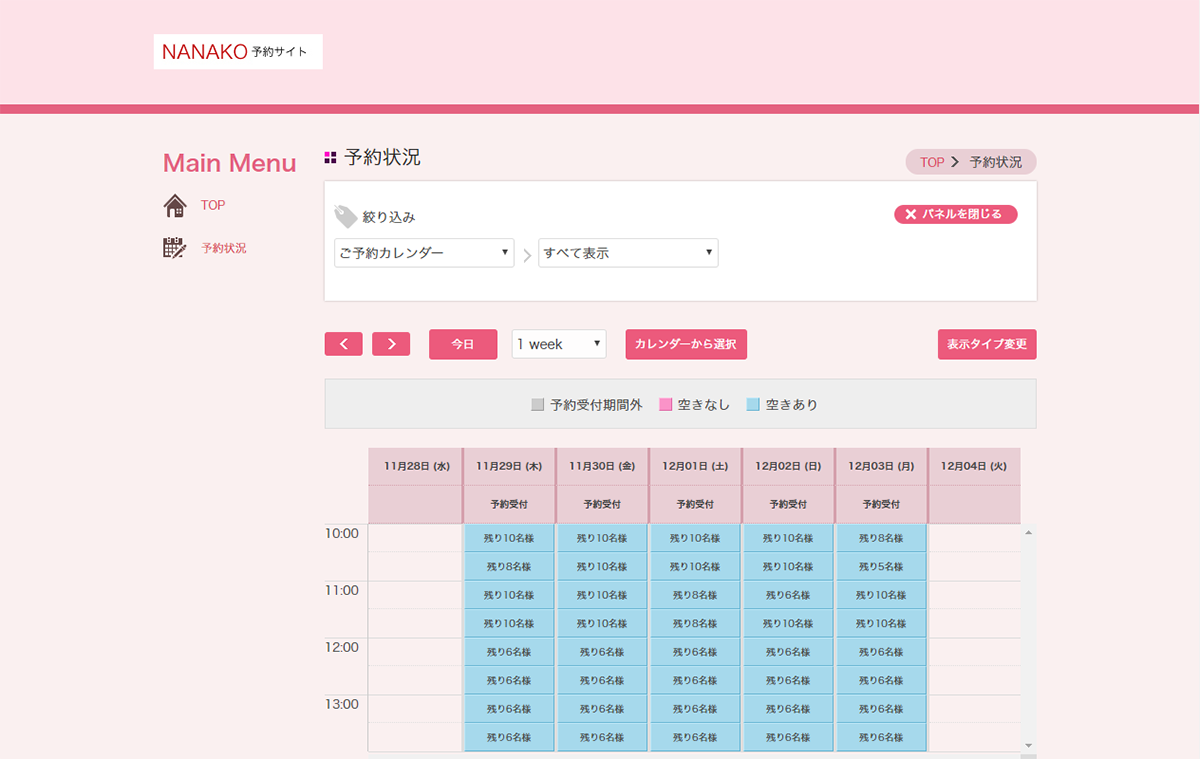1200x759 pixels.
Task: Pick the 11:00 slot on 12月01日 (残り8名様)
Action: click(695, 595)
